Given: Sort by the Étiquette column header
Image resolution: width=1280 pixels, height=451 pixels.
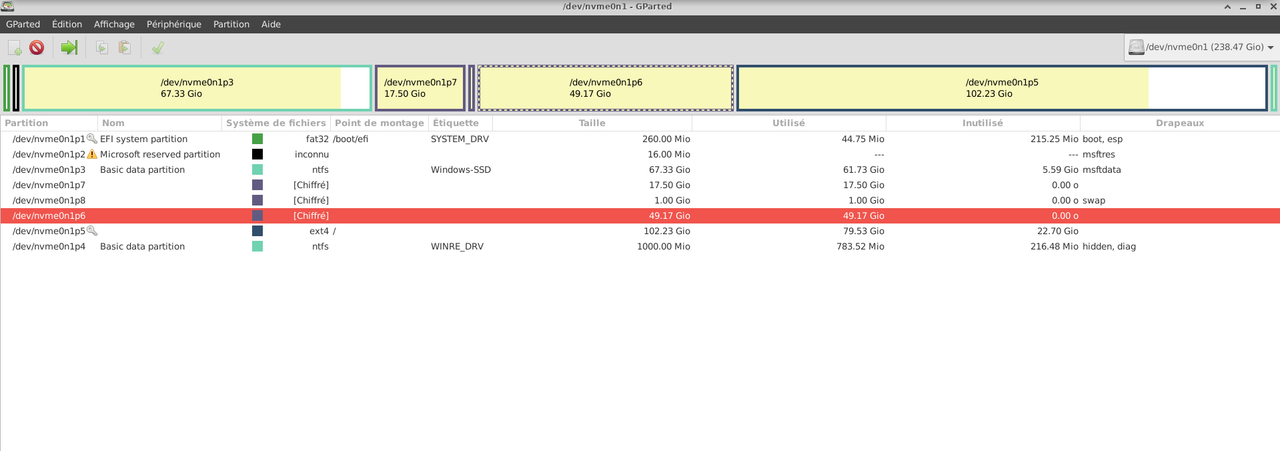Looking at the screenshot, I should pyautogui.click(x=460, y=123).
